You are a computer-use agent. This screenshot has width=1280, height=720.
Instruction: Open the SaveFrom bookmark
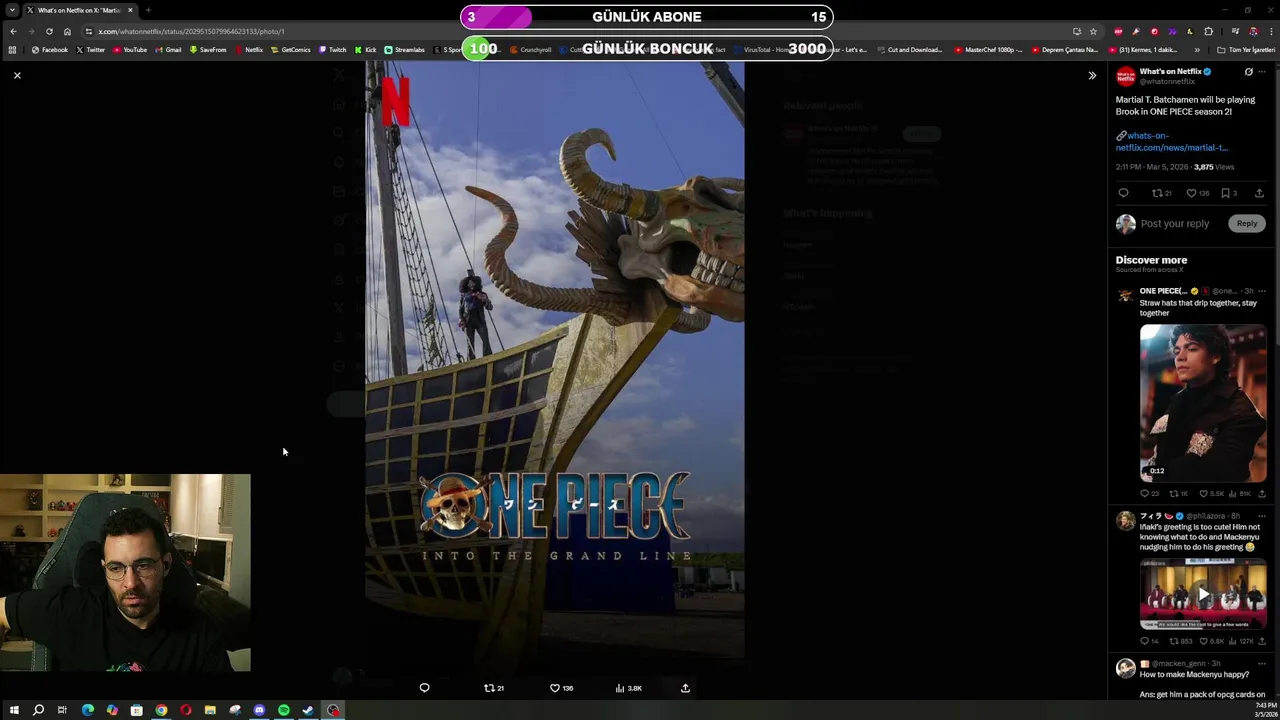click(x=208, y=50)
